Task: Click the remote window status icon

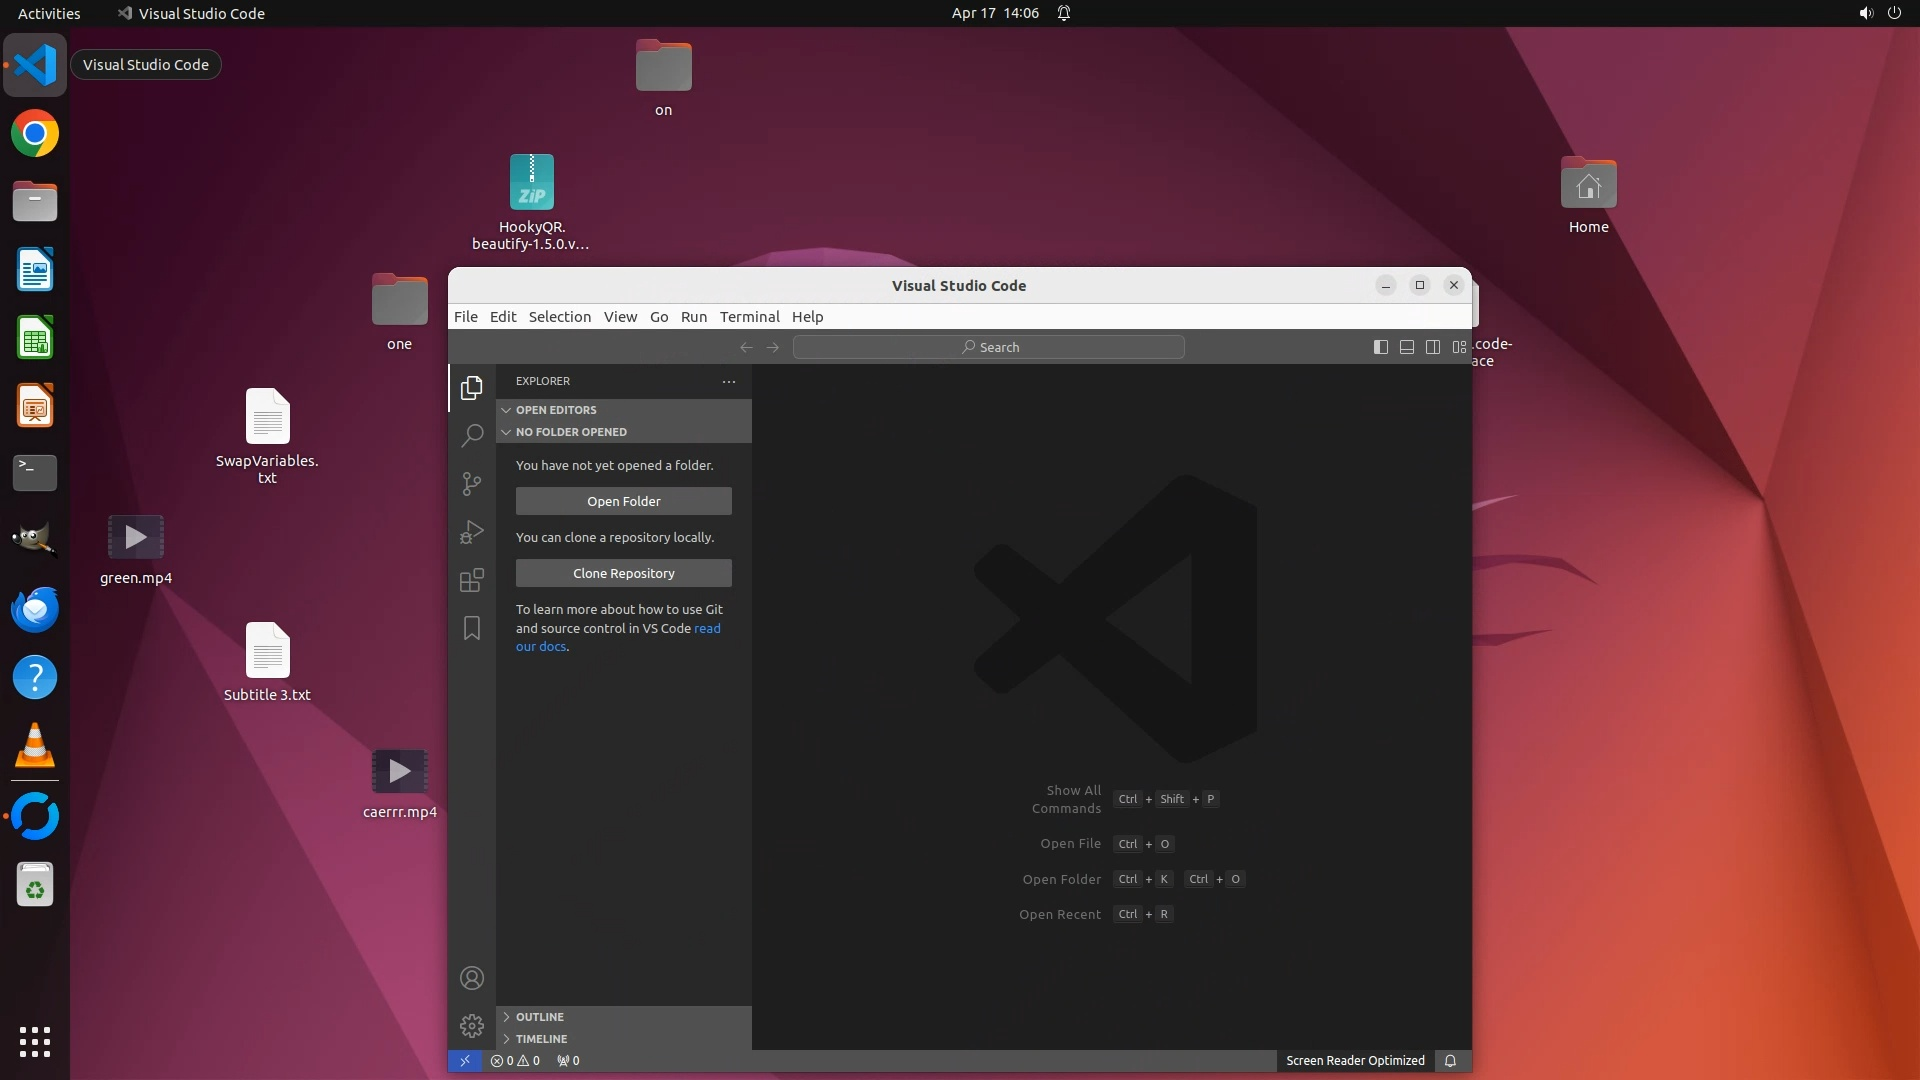Action: (x=465, y=1061)
